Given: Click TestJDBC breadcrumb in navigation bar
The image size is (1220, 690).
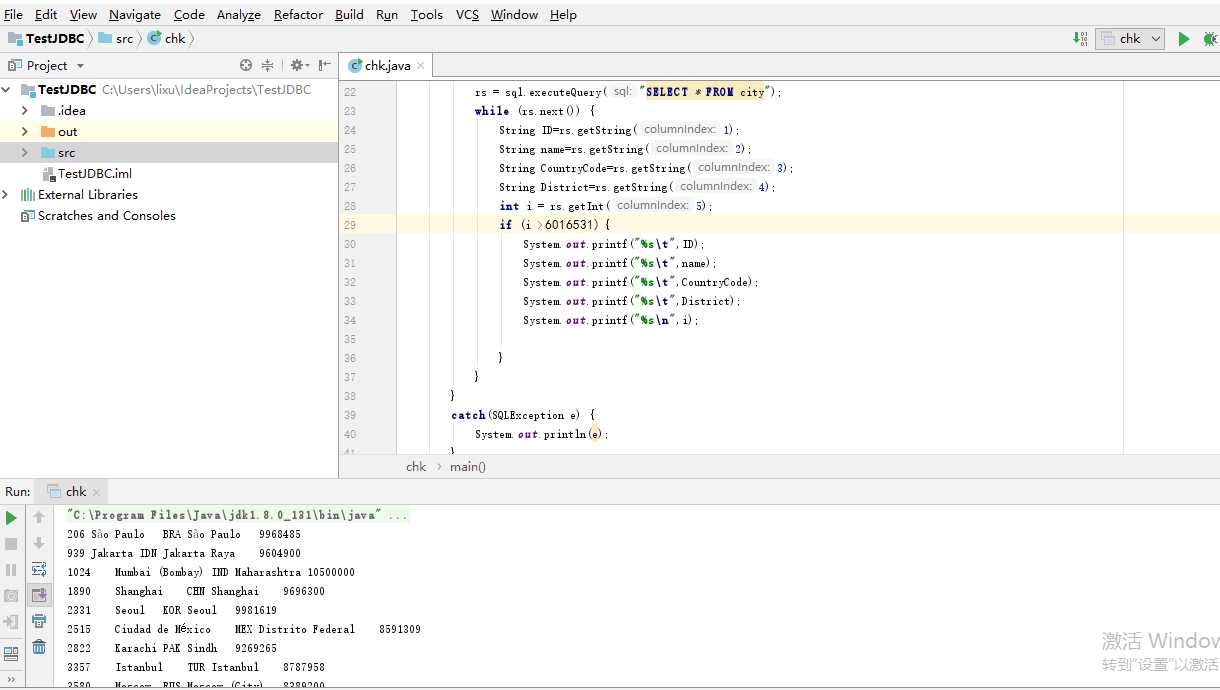Looking at the screenshot, I should [x=47, y=38].
